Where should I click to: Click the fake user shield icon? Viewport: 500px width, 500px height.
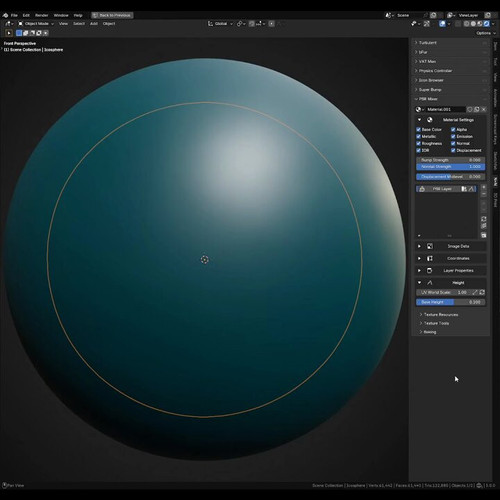tap(470, 109)
